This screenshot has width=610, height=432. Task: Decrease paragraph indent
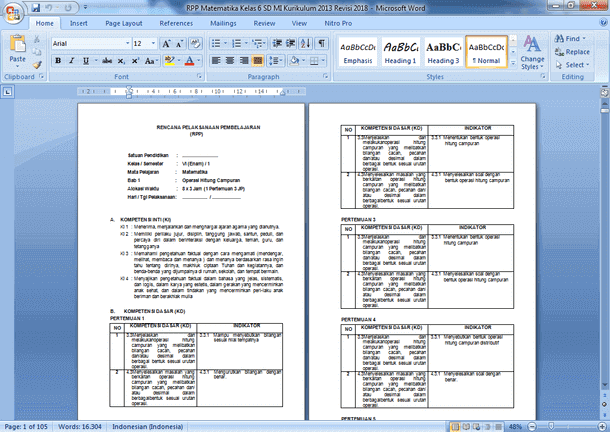pyautogui.click(x=277, y=43)
